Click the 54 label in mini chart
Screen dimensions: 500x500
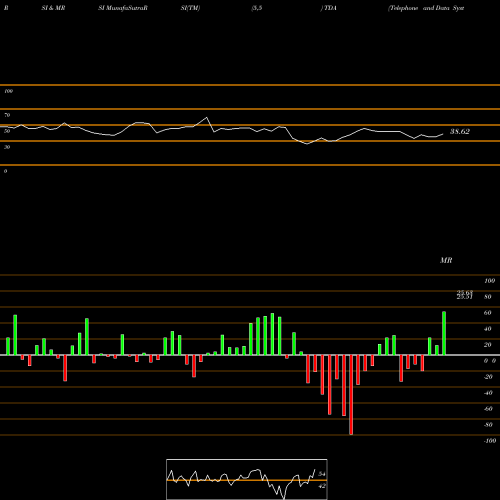(x=322, y=474)
